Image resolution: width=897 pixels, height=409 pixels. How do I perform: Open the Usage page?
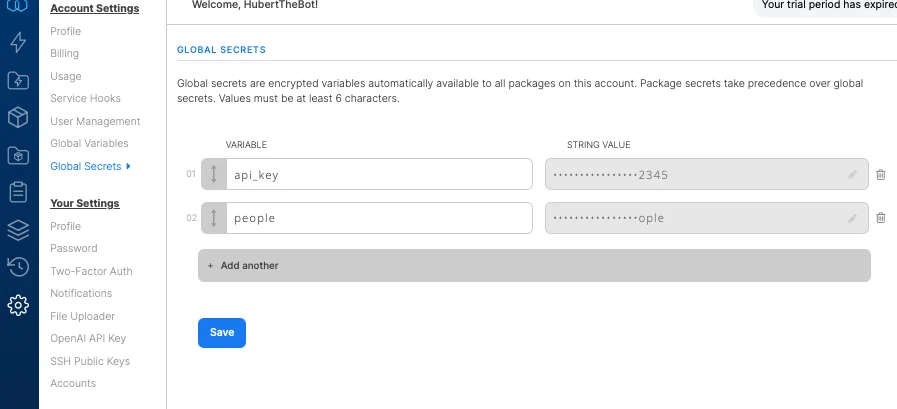click(66, 76)
